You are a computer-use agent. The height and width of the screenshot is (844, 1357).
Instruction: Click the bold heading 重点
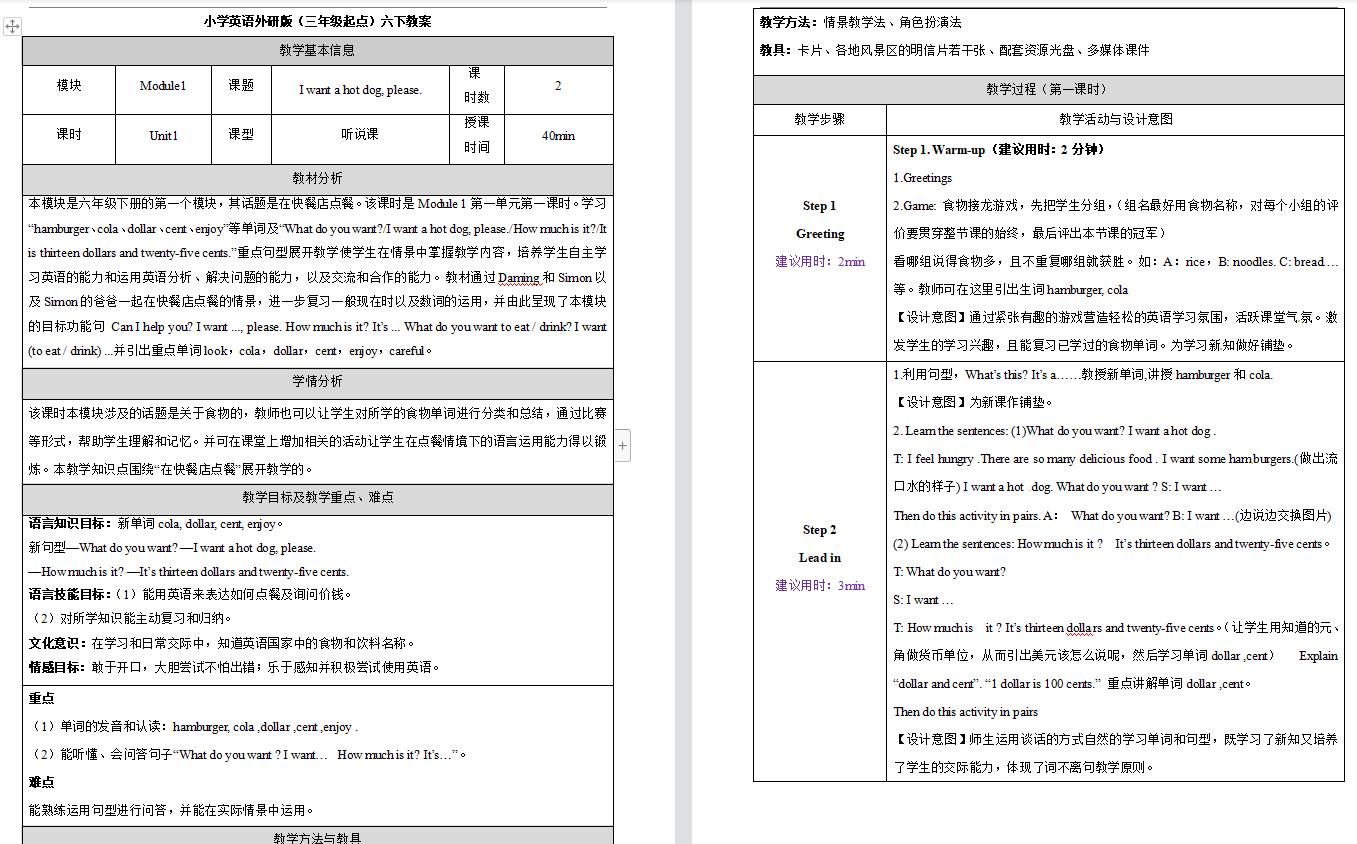coord(42,699)
